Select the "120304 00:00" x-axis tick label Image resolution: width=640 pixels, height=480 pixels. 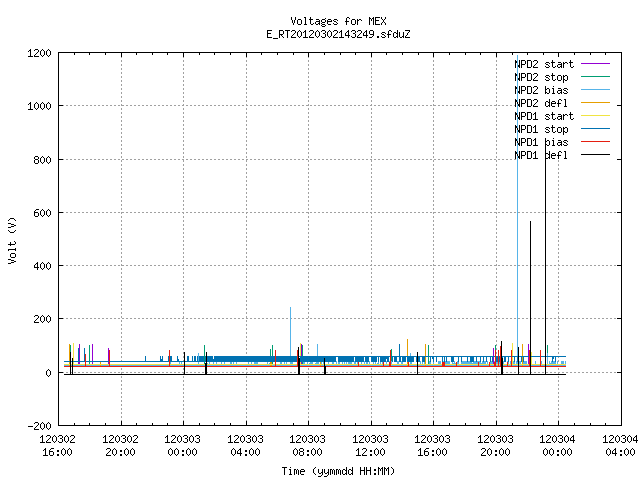pyautogui.click(x=557, y=446)
